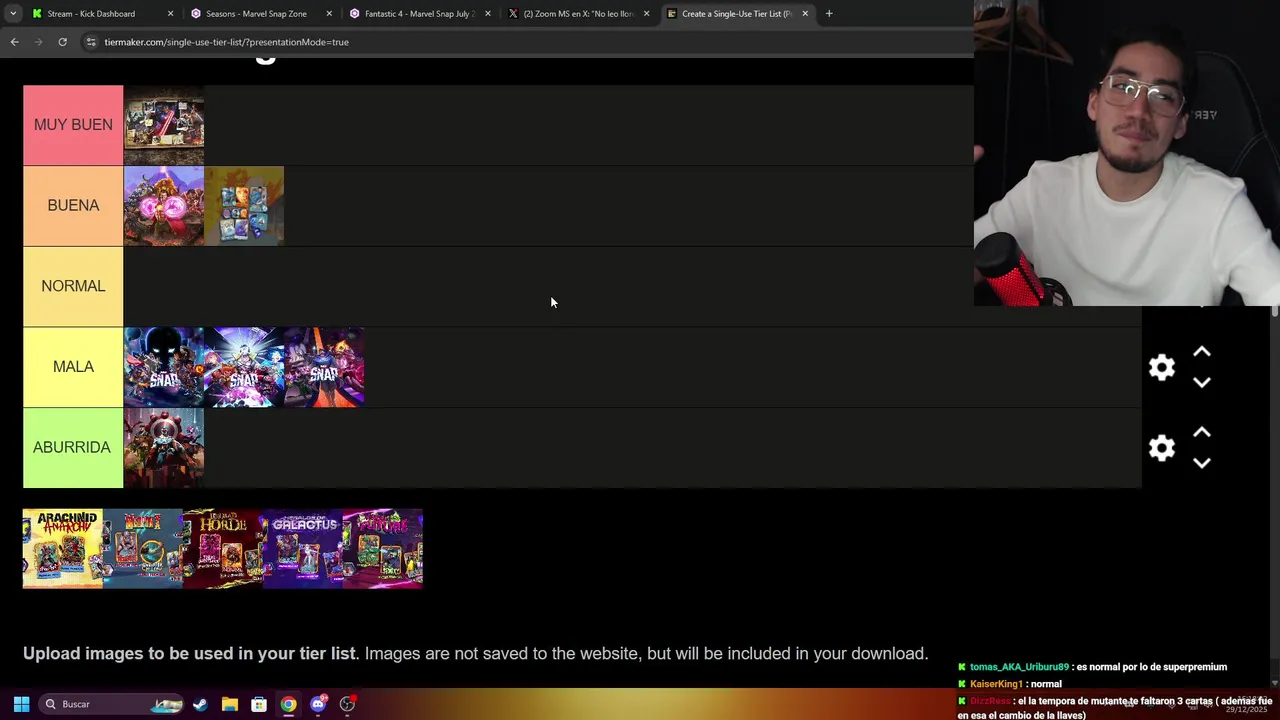The height and width of the screenshot is (720, 1280).
Task: Click chat username KaiserKing1
Action: 996,684
